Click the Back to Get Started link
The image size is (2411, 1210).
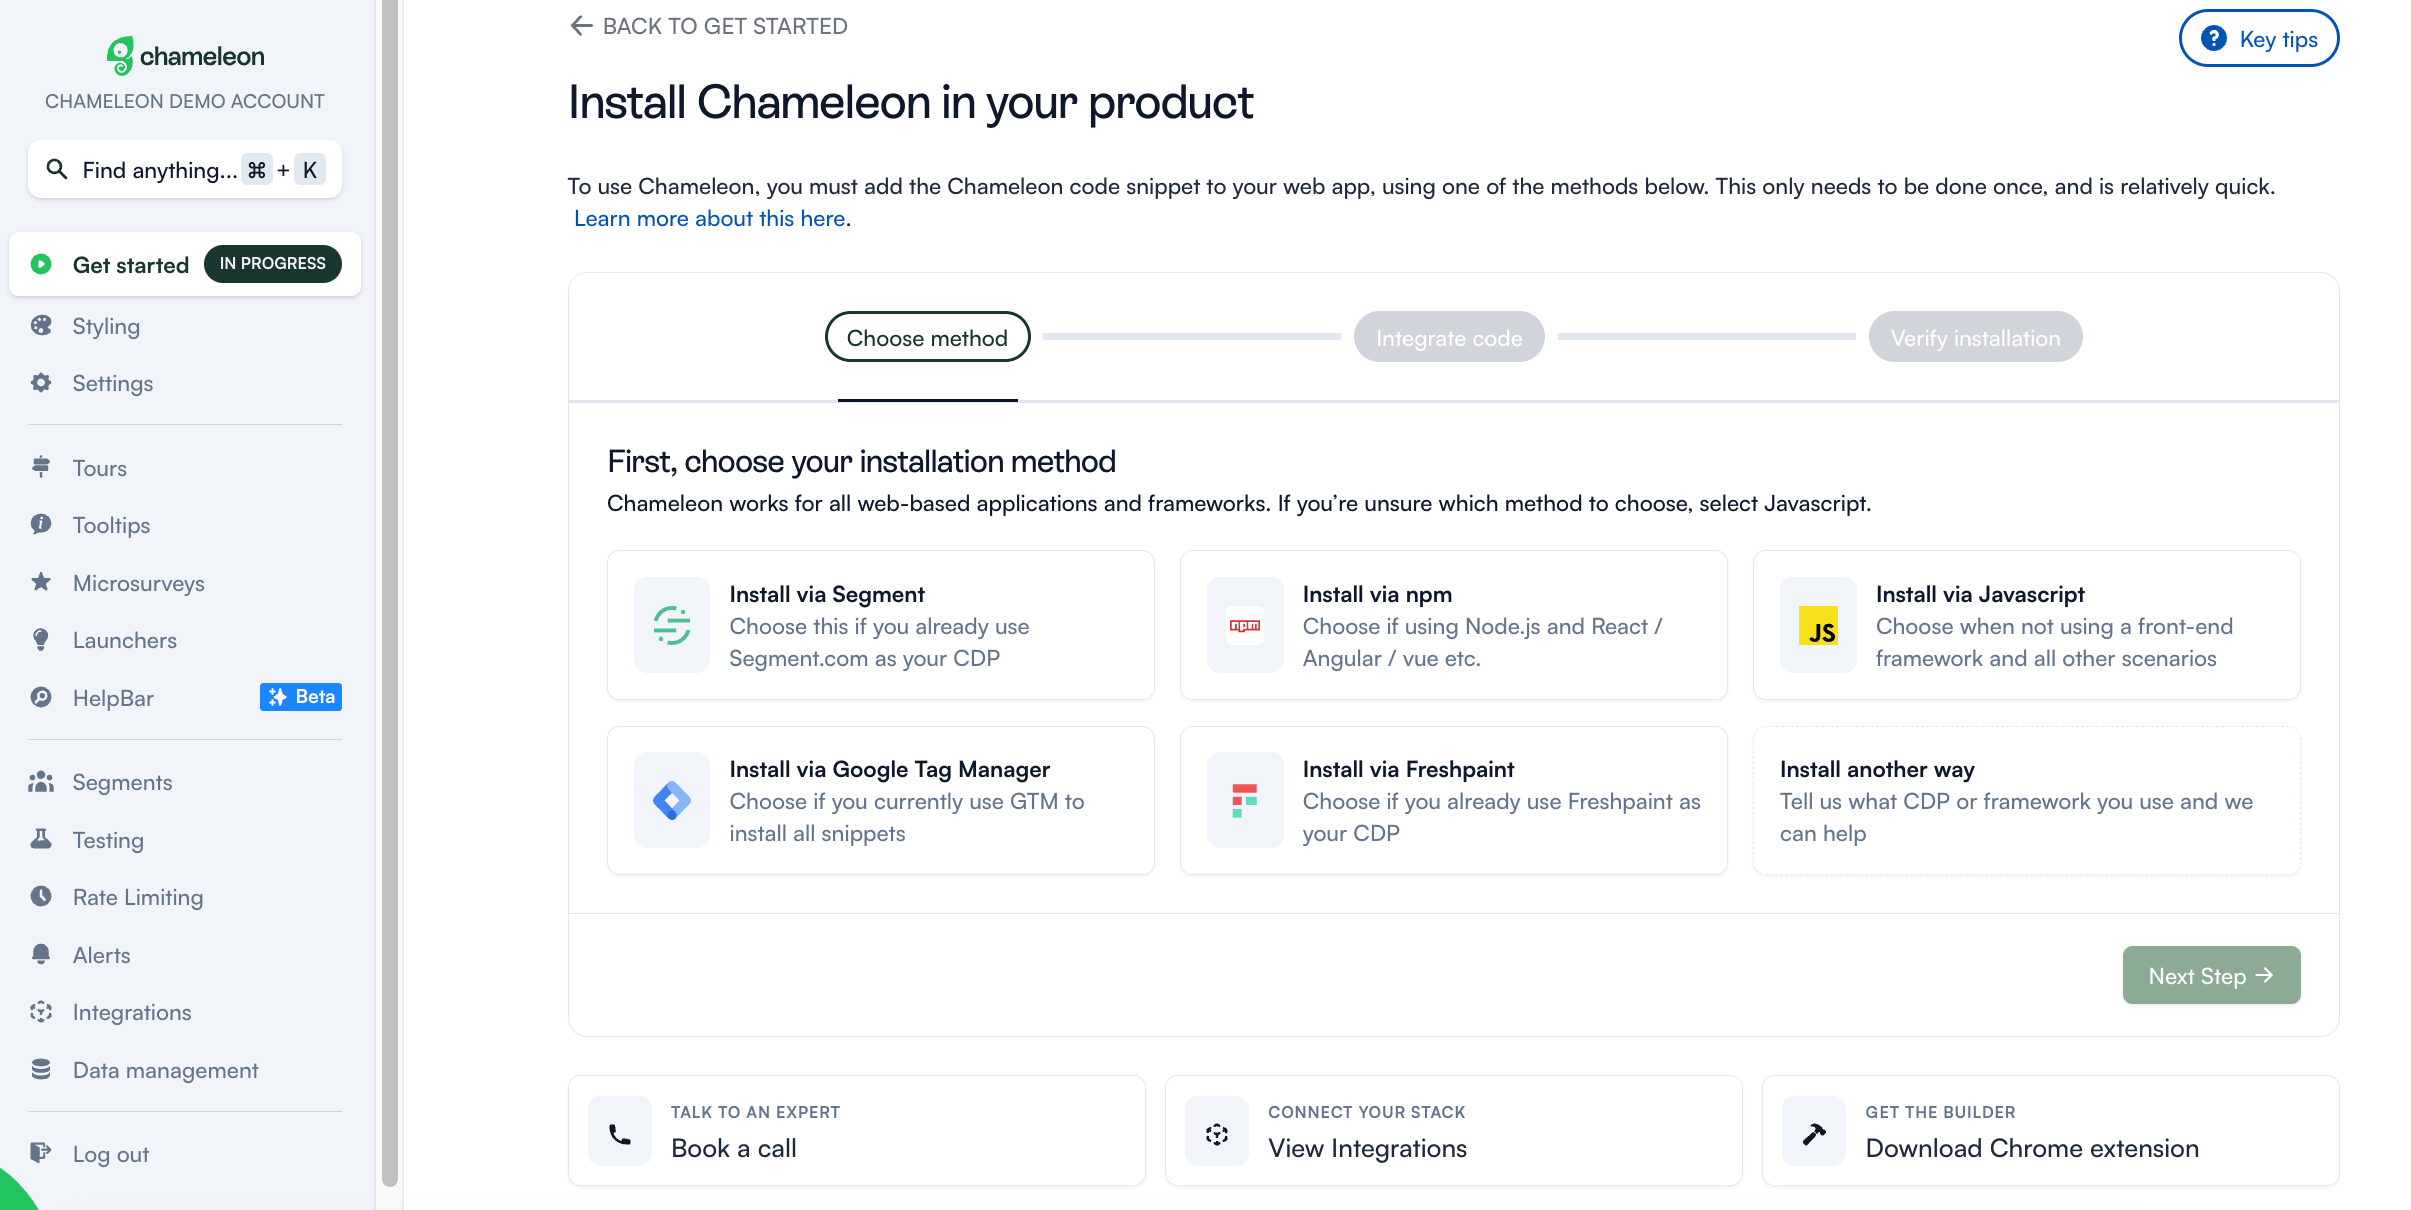coord(708,26)
